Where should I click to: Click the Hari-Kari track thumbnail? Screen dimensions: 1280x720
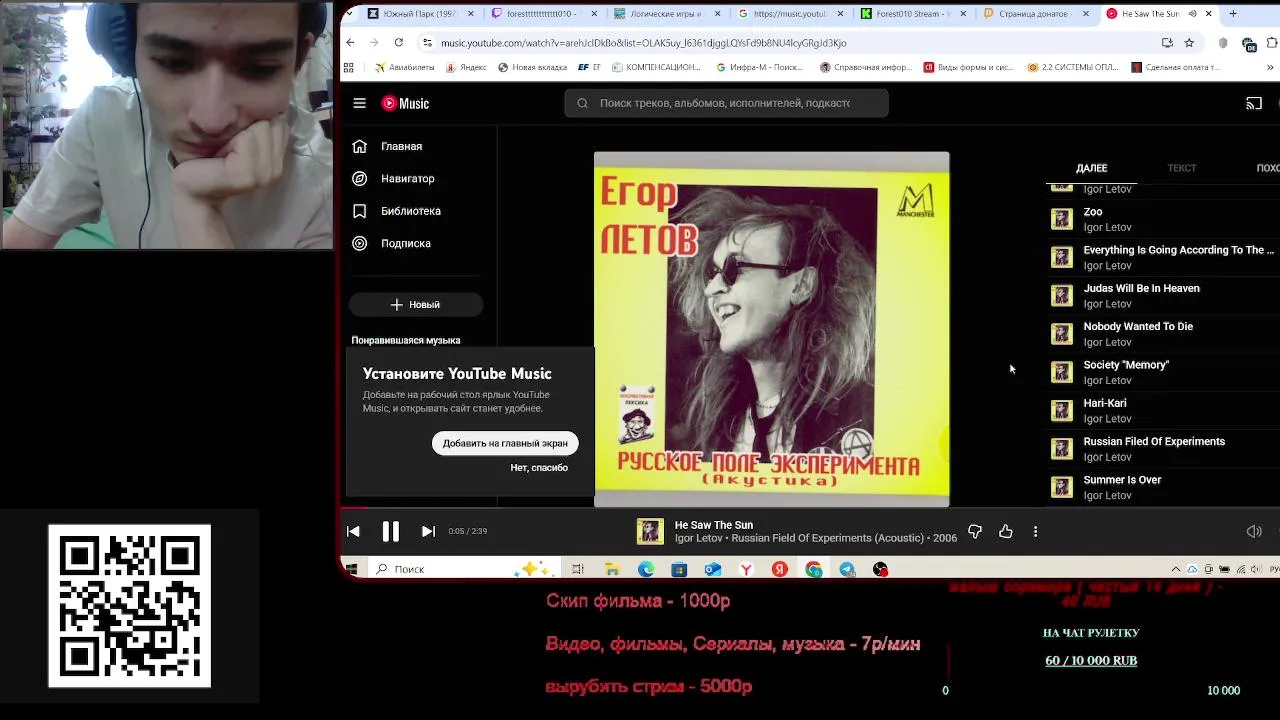click(1062, 410)
